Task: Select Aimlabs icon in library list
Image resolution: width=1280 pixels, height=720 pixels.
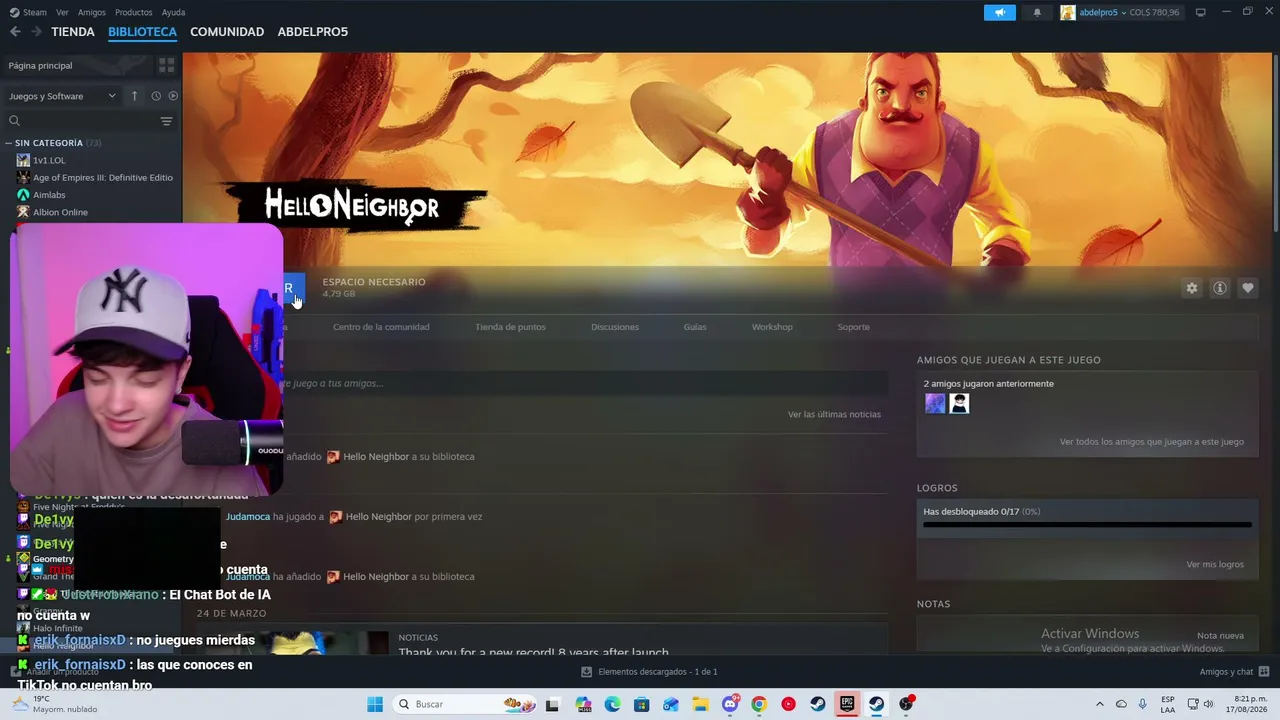Action: (23, 195)
